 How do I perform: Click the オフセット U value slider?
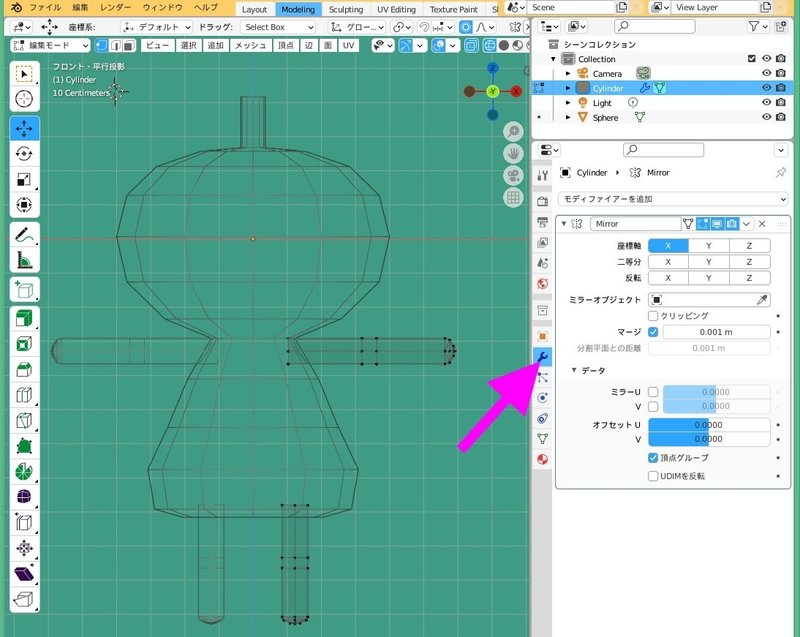[709, 425]
